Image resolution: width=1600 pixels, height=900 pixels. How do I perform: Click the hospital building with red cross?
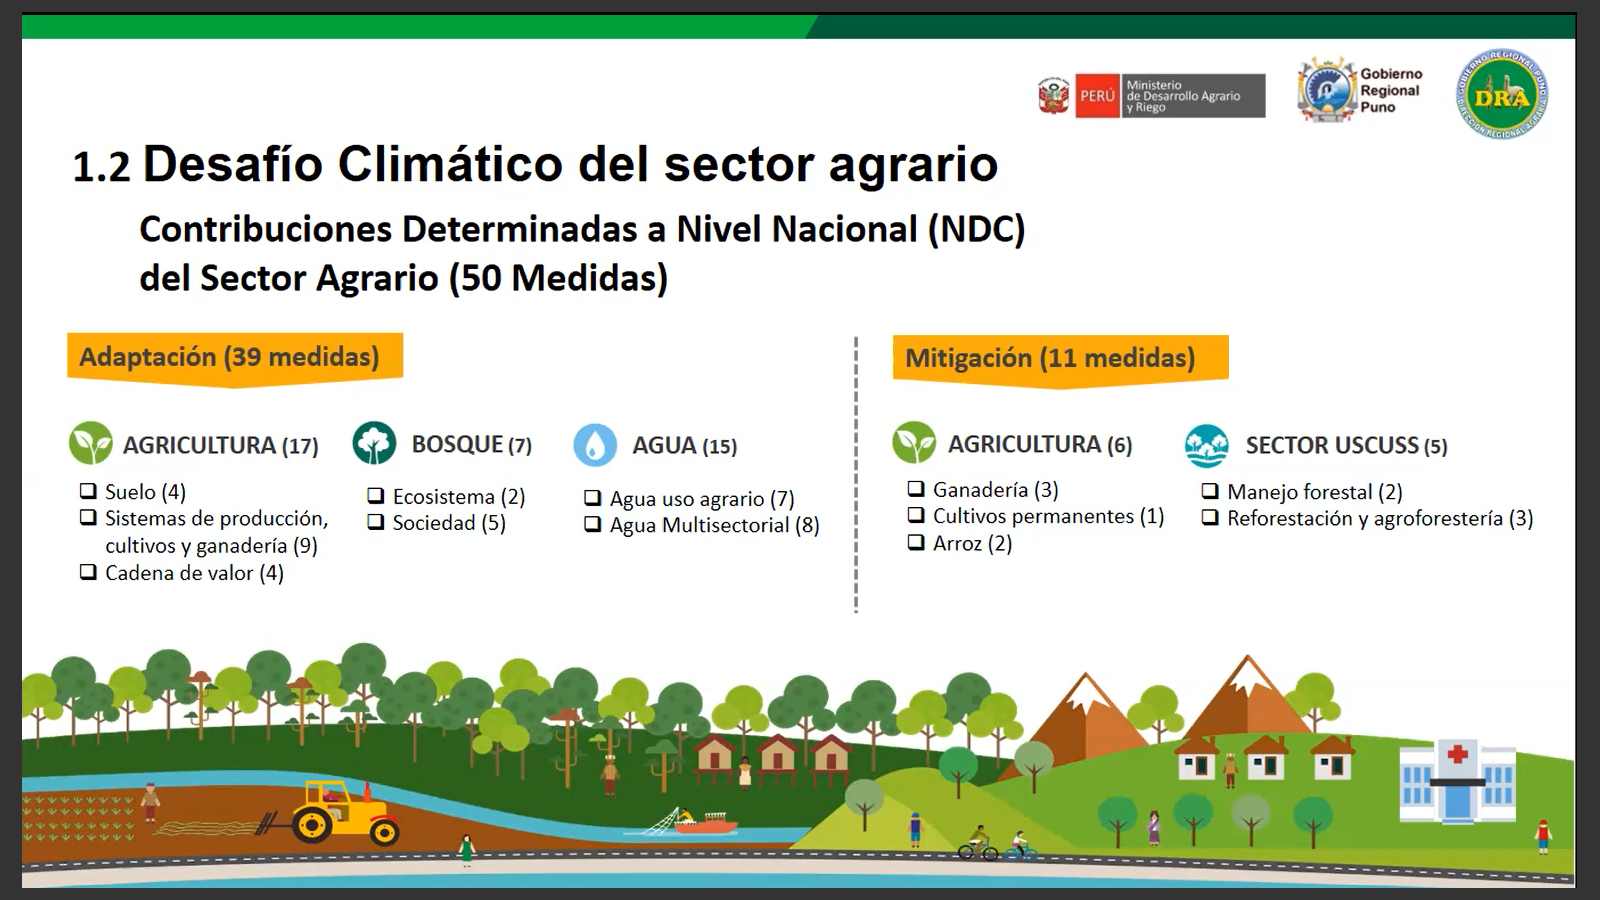point(1457,781)
